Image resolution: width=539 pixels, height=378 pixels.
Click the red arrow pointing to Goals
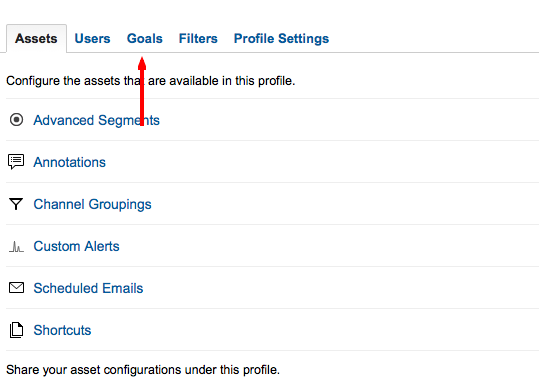[142, 91]
